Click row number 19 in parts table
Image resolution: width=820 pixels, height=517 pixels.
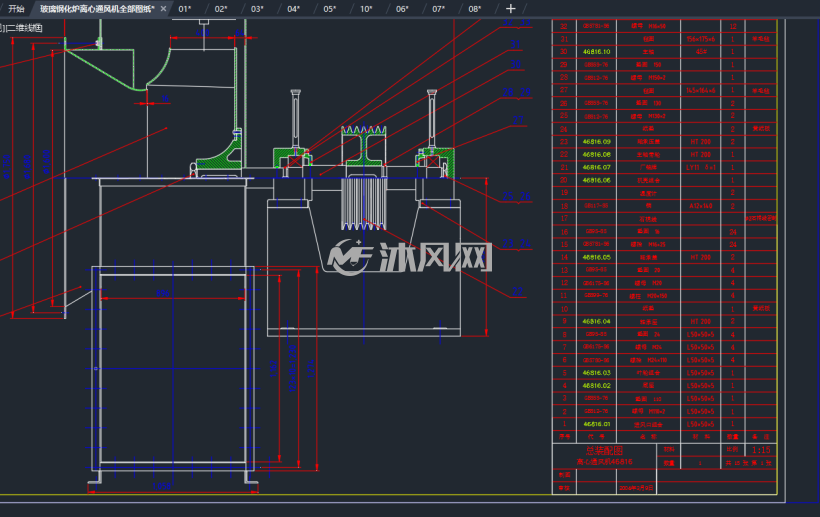tap(564, 193)
